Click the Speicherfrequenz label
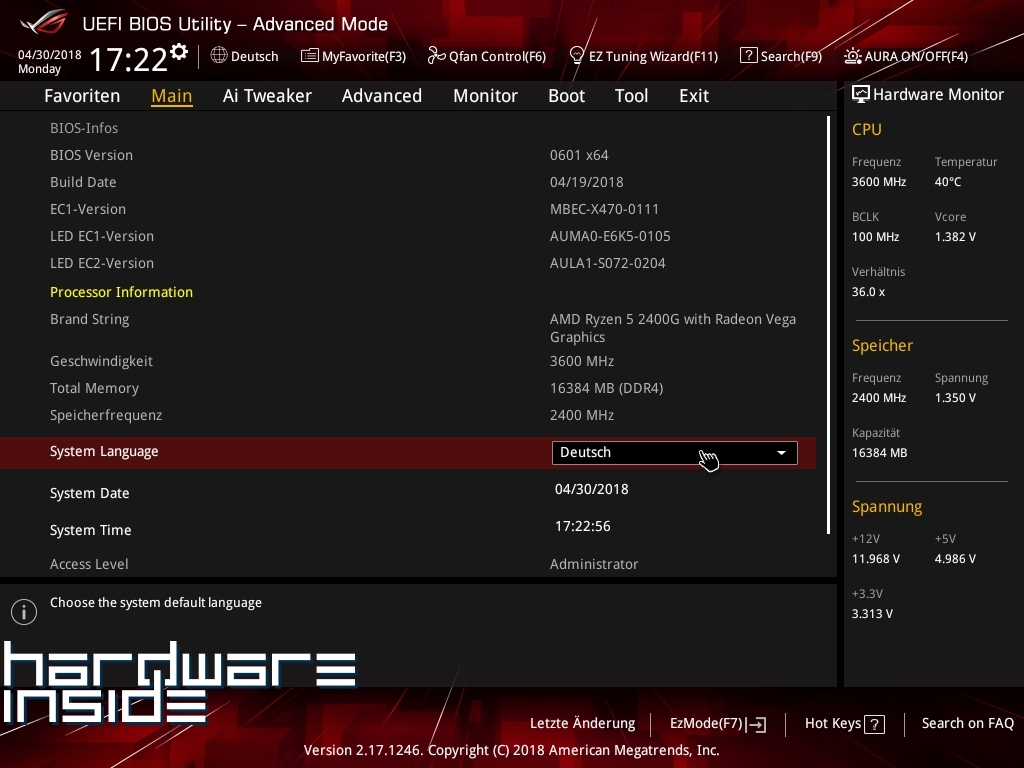Viewport: 1024px width, 768px height. 106,415
